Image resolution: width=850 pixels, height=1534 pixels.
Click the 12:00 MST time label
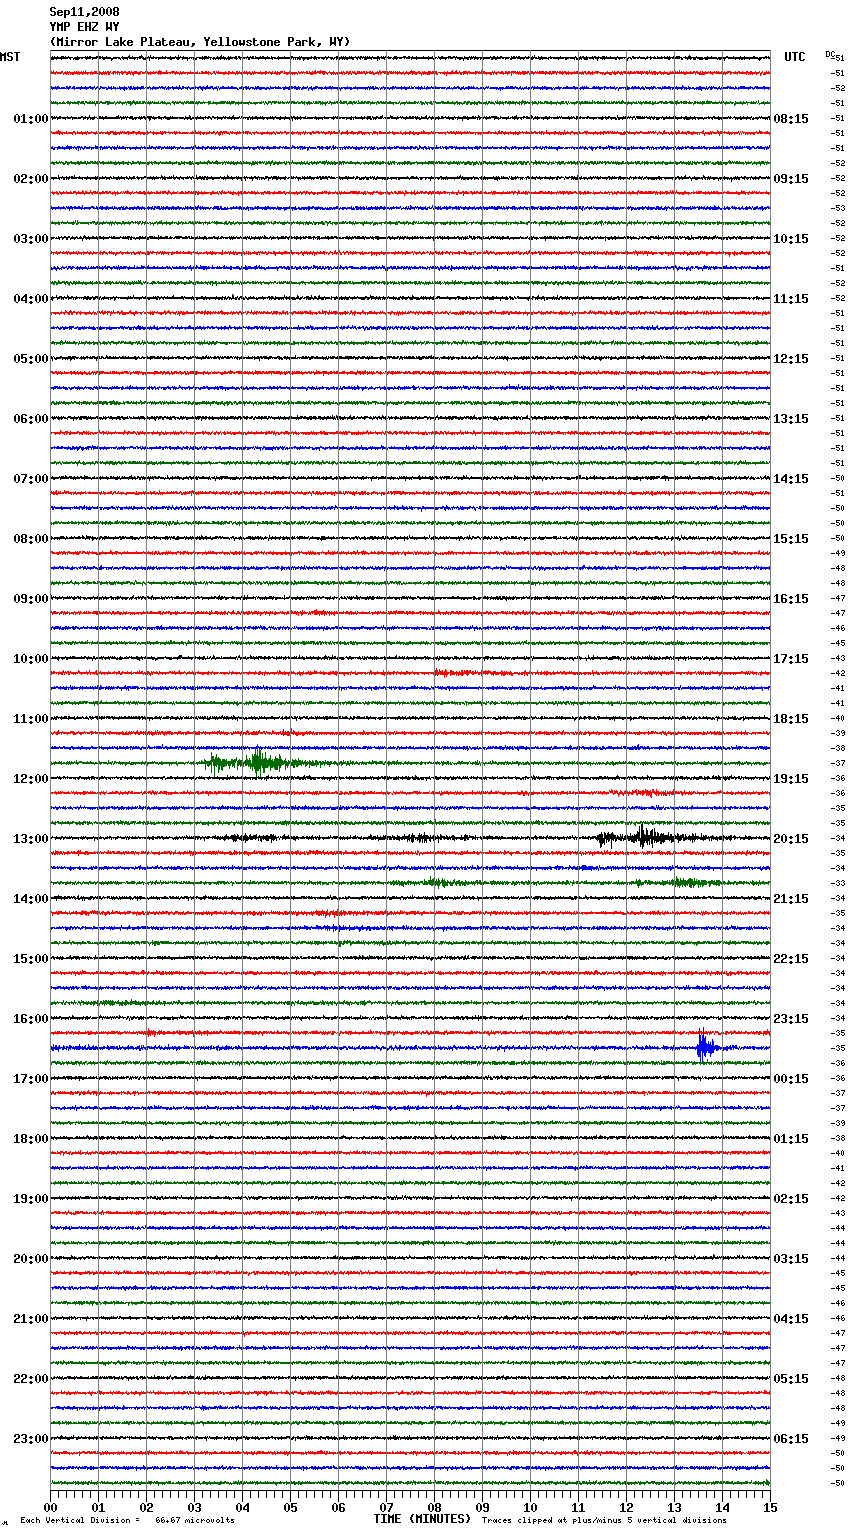click(31, 779)
